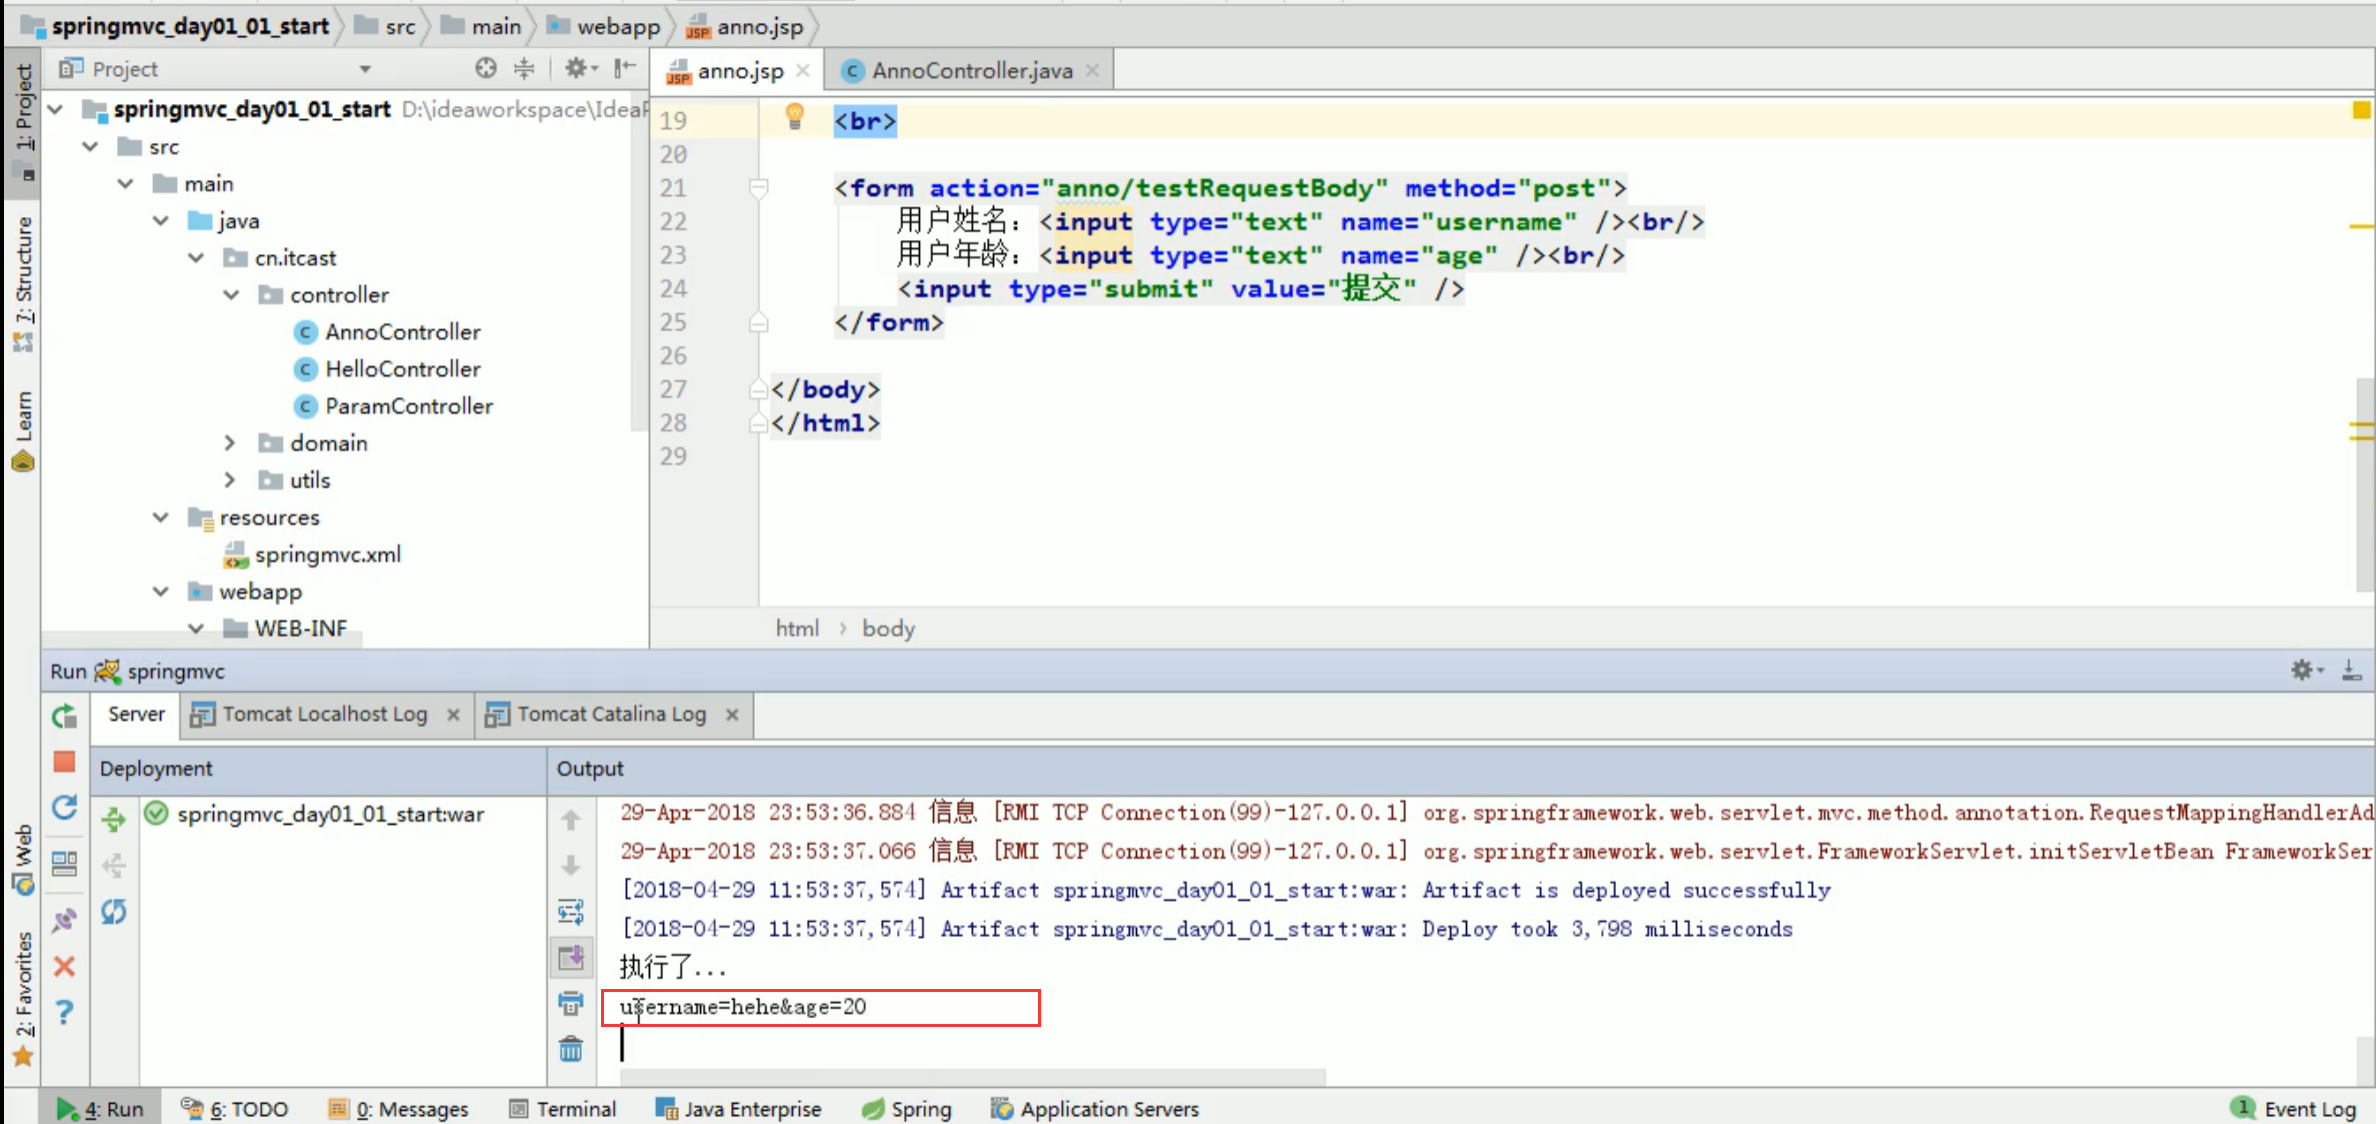Viewport: 2376px width, 1124px height.
Task: Collapse the controller package folder
Action: click(x=232, y=295)
